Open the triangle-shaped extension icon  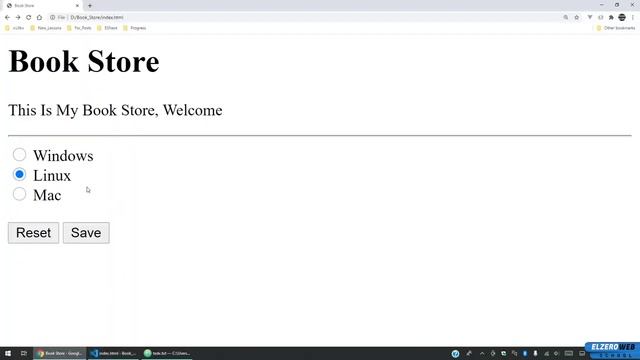(590, 18)
